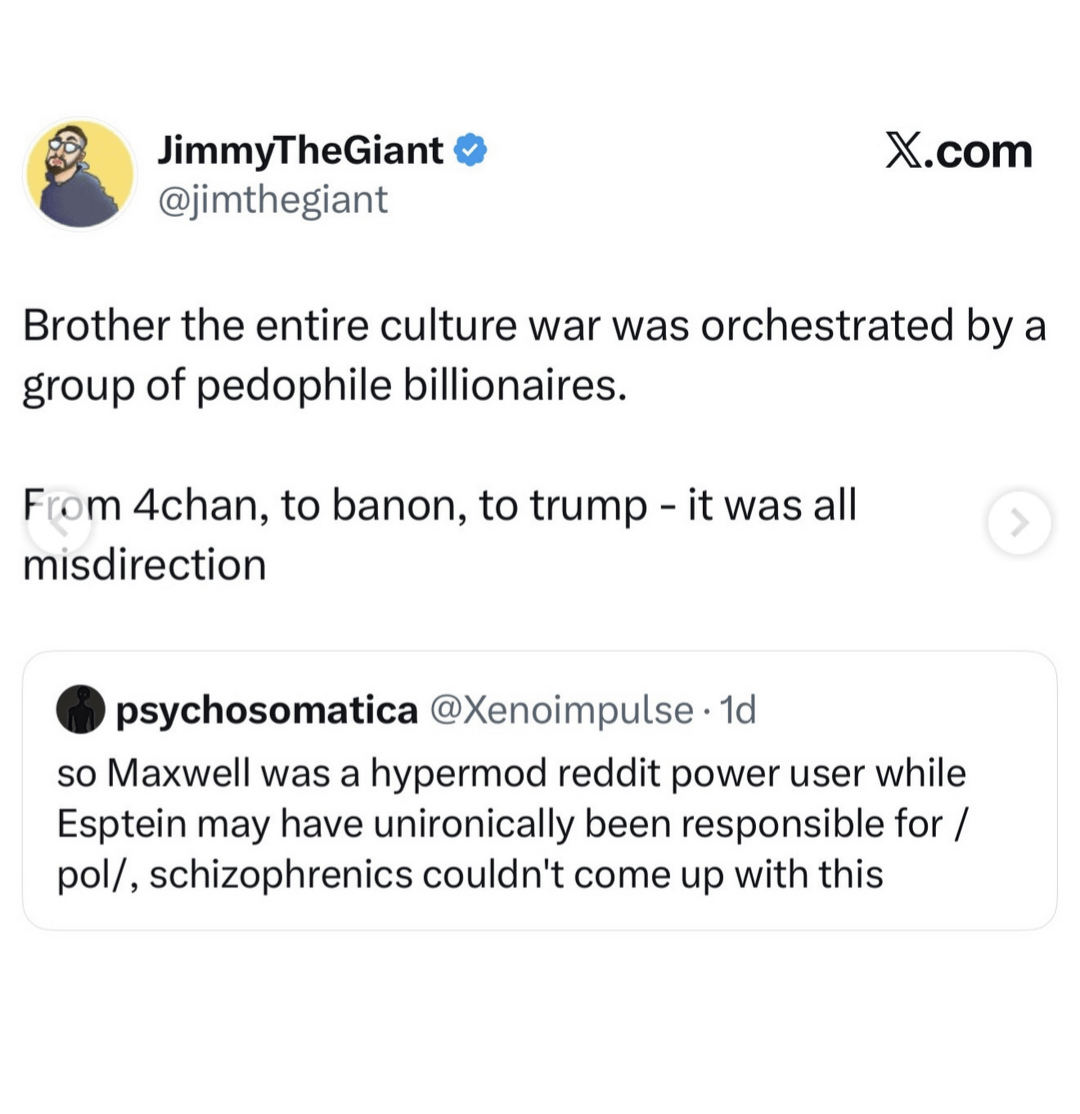Image resolution: width=1080 pixels, height=1114 pixels.
Task: Click the word "Esptein" in quoted post
Action: 117,825
